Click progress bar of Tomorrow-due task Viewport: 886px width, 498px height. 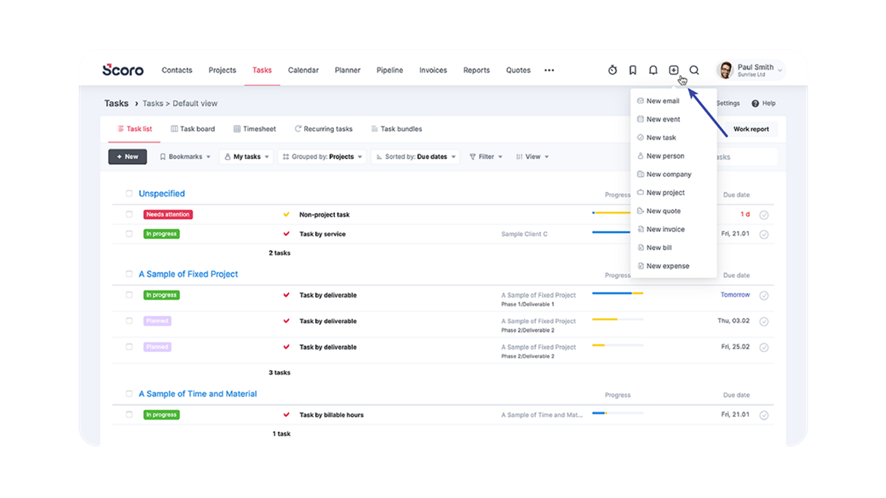(x=618, y=293)
